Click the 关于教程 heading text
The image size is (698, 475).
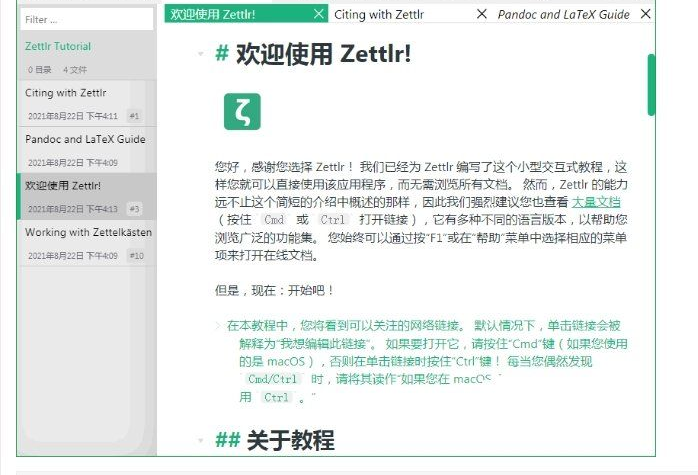[290, 440]
